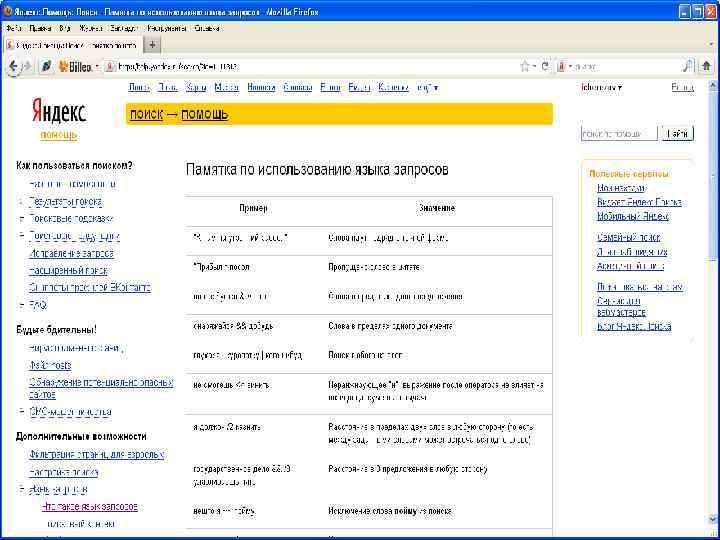
Task: Click the address bar URL field
Action: coord(317,67)
